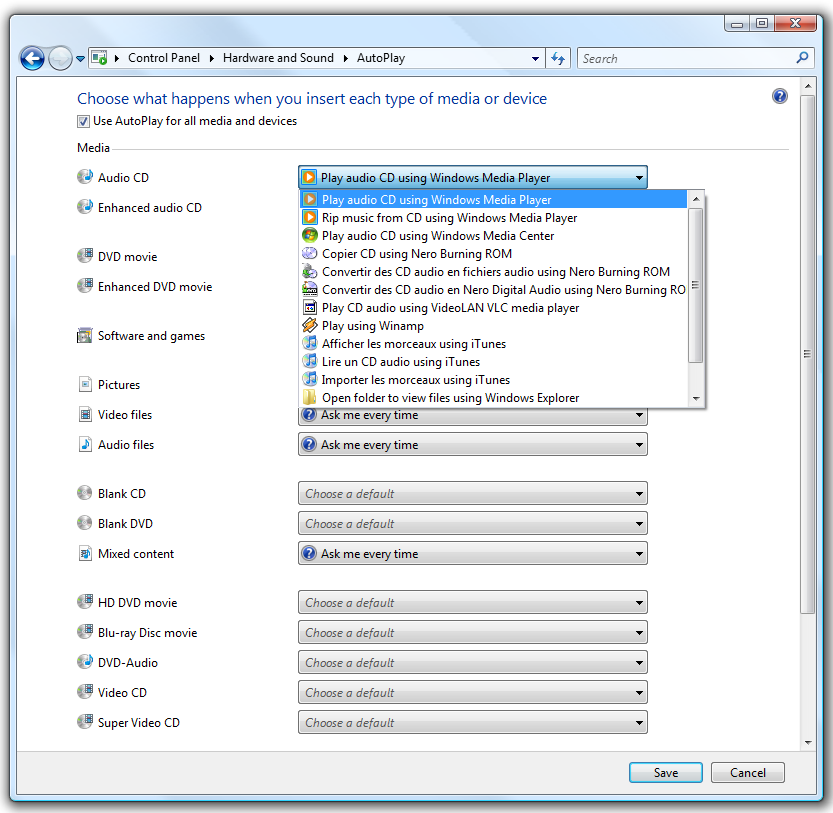The width and height of the screenshot is (833, 813).
Task: Open the Blank CD default dropdown
Action: tap(473, 493)
